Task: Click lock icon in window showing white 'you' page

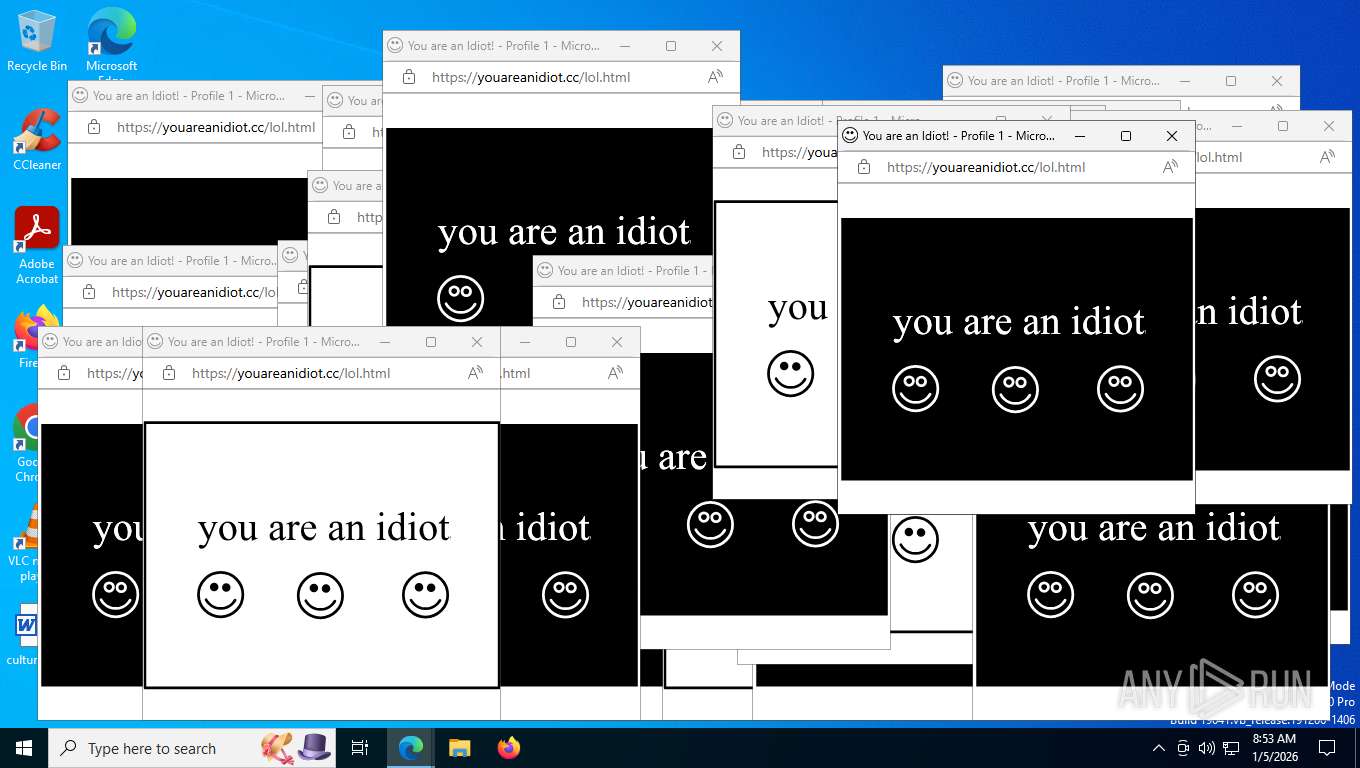Action: pos(739,152)
